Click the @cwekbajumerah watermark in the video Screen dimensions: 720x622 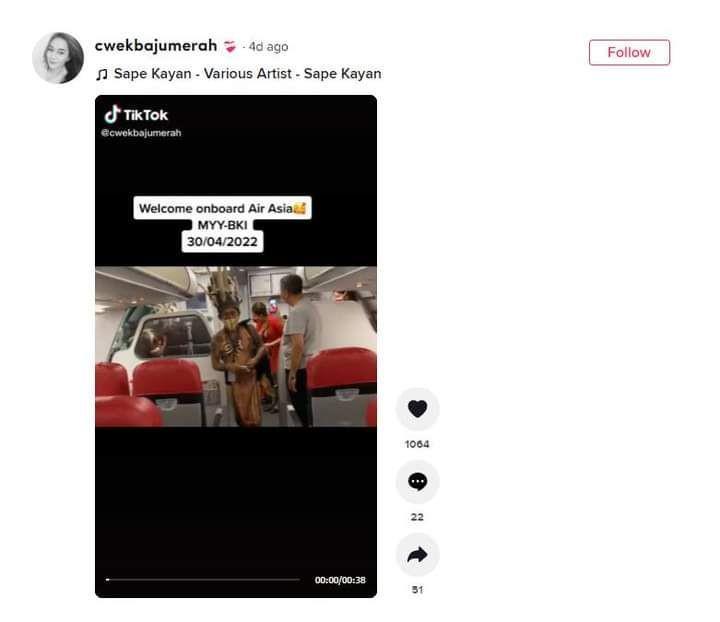point(141,133)
